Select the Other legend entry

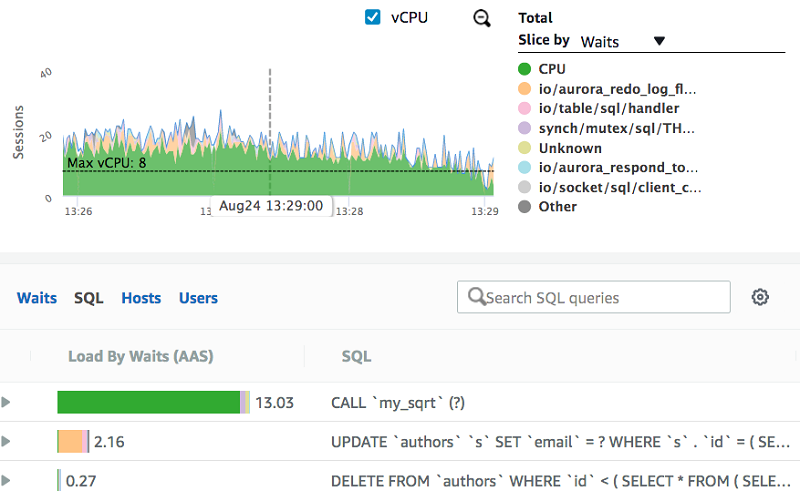click(x=547, y=207)
